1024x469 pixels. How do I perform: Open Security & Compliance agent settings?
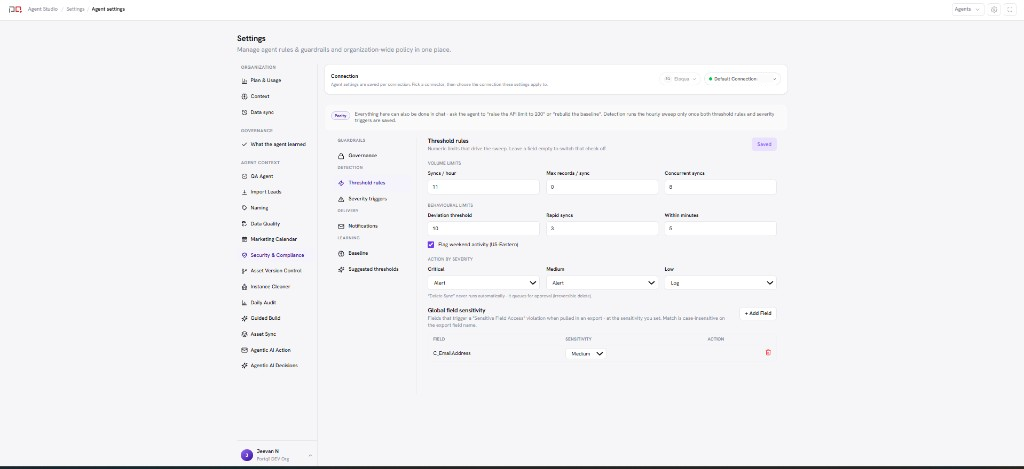point(277,255)
